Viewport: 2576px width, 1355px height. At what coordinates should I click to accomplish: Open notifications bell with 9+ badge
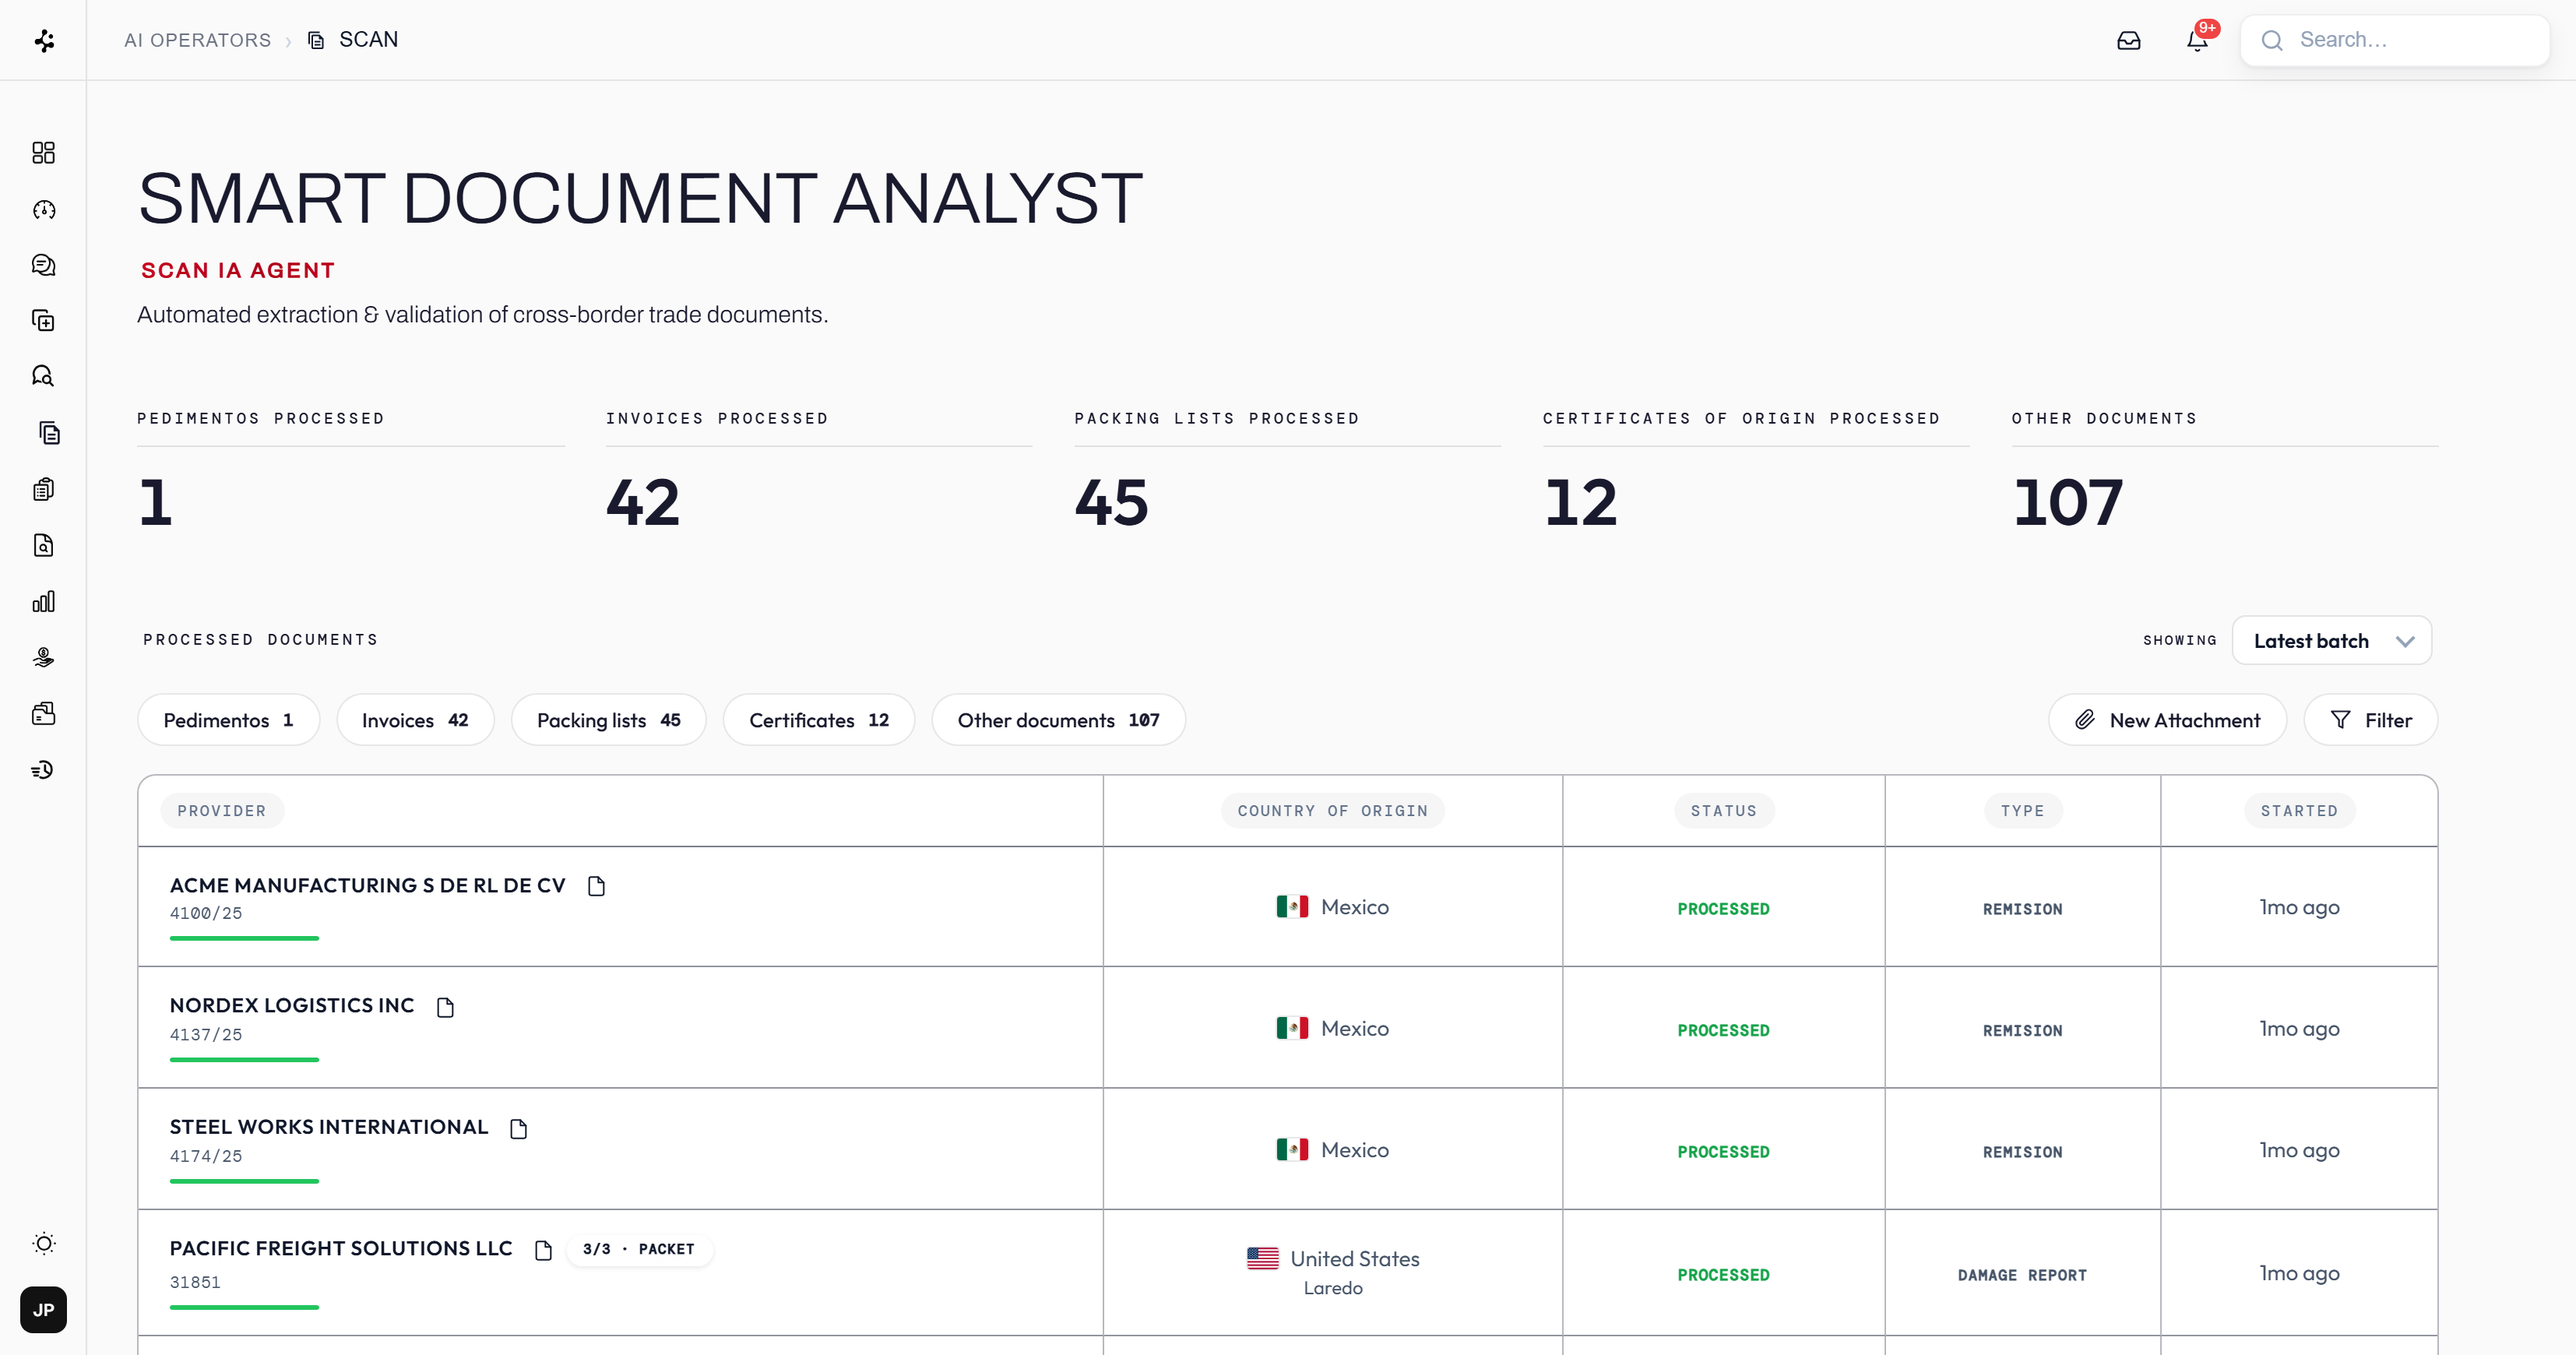pos(2197,40)
